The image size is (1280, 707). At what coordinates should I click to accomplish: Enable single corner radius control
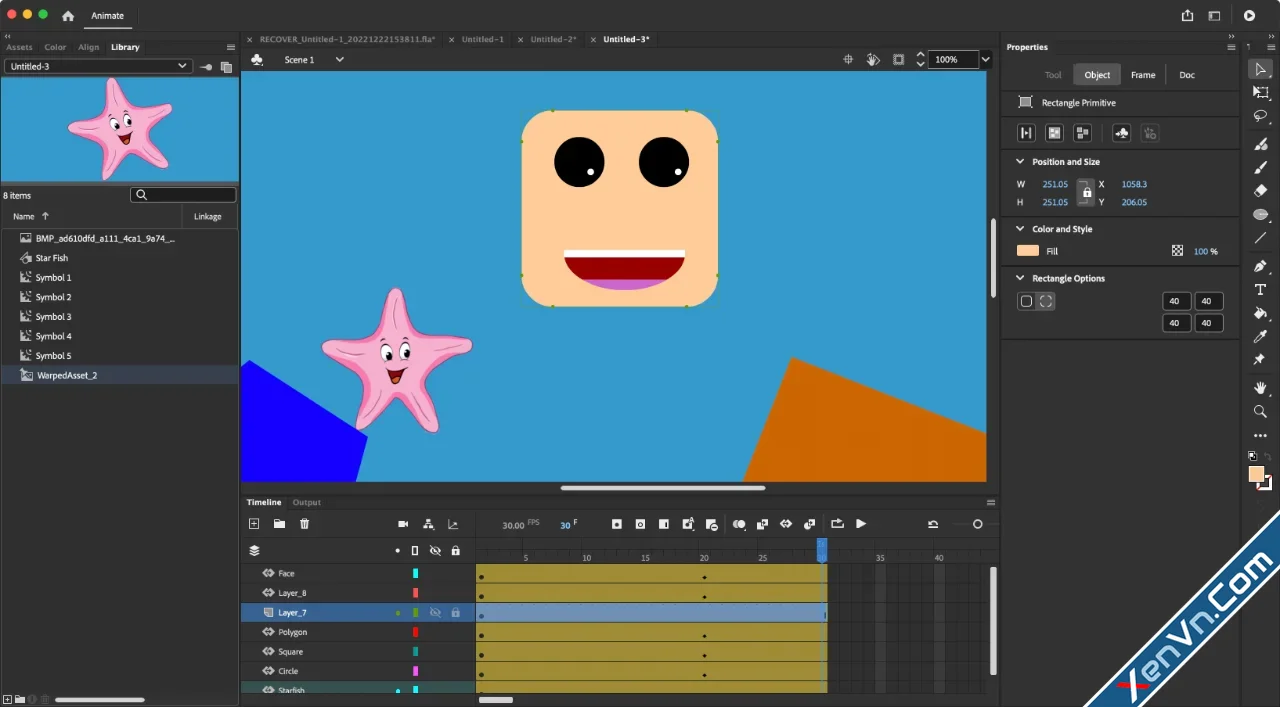[x=1026, y=301]
